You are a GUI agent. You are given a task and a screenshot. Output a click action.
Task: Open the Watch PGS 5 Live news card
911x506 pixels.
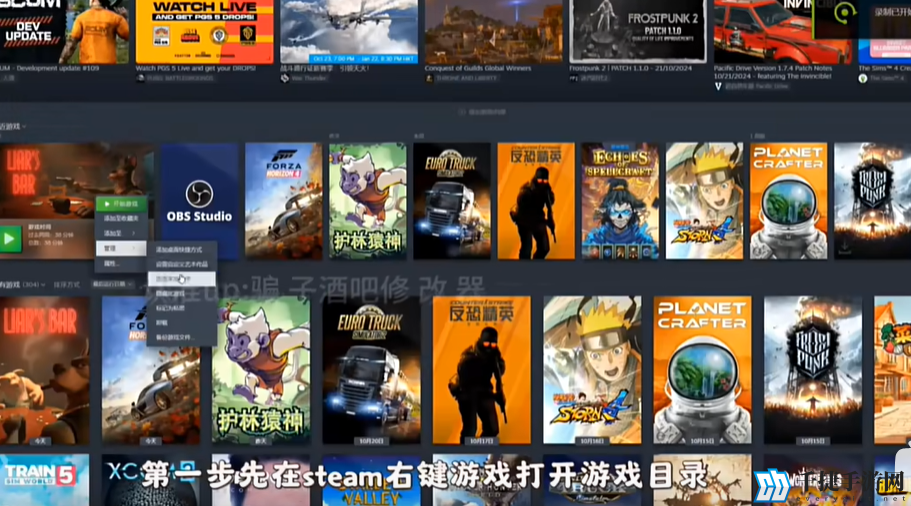205,31
